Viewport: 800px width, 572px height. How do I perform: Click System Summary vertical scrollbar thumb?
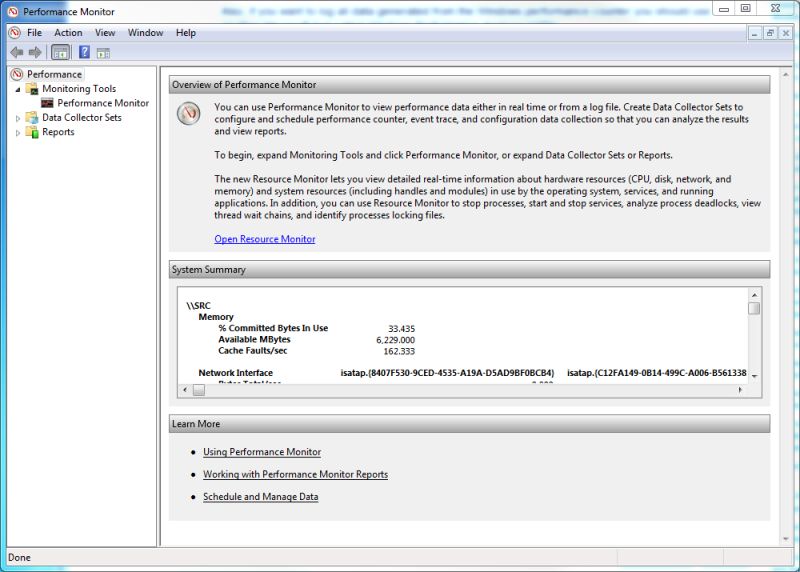(754, 308)
